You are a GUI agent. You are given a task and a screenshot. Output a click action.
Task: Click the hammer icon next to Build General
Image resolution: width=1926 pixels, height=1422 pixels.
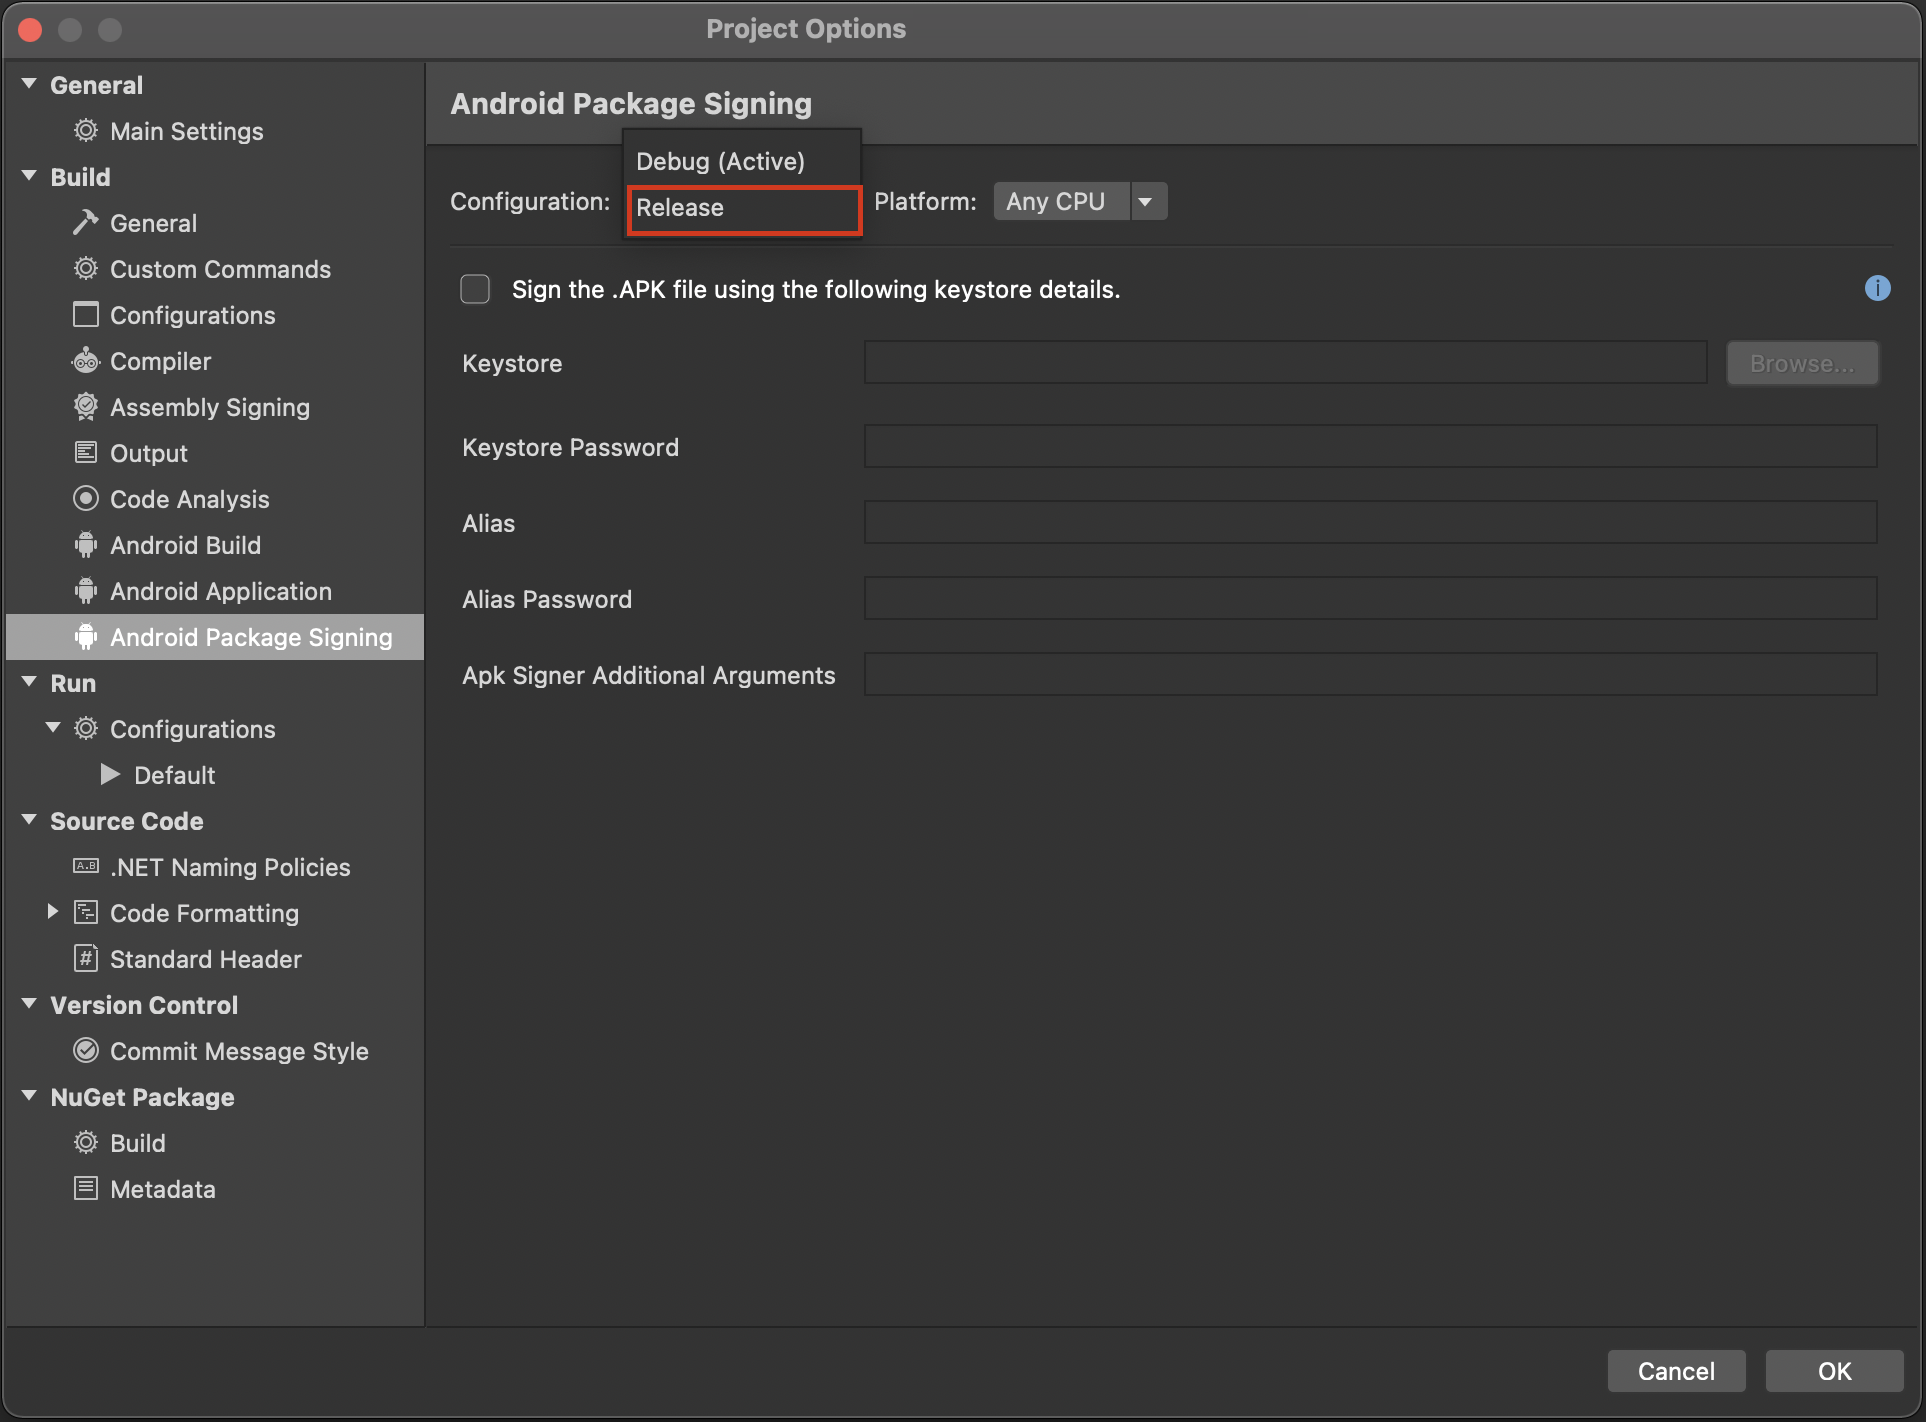click(86, 223)
